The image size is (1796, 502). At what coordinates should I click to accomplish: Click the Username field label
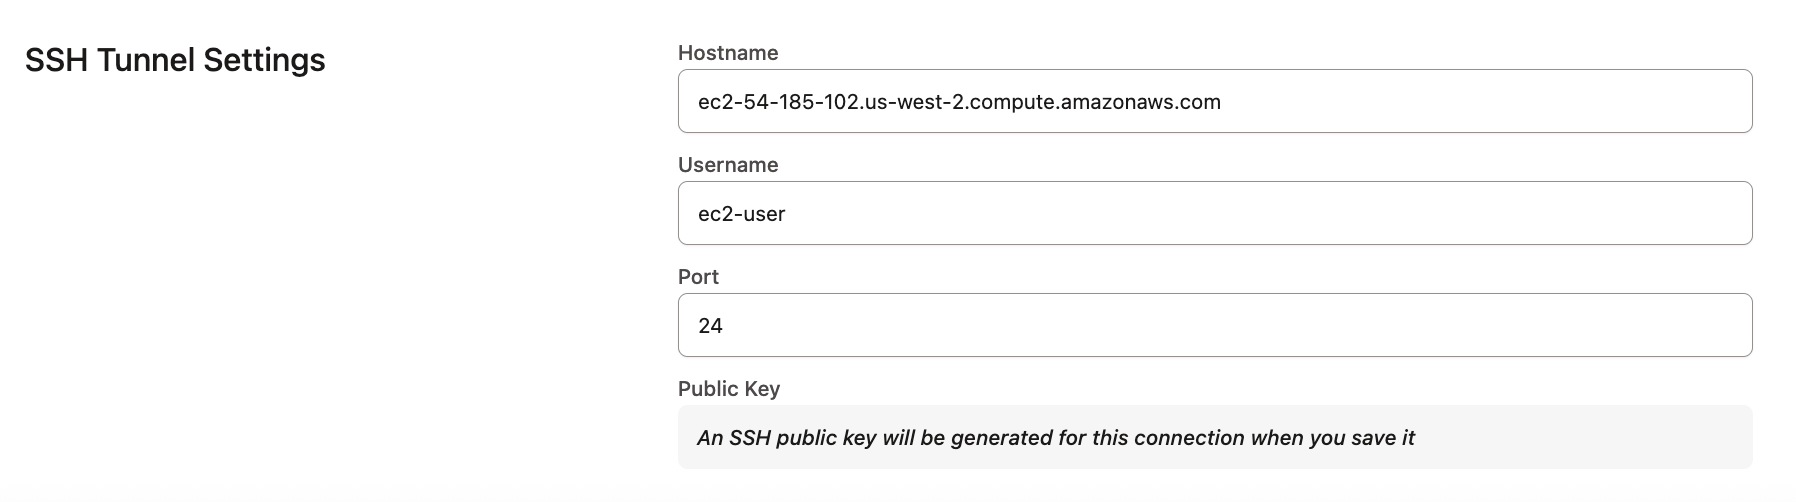click(728, 165)
